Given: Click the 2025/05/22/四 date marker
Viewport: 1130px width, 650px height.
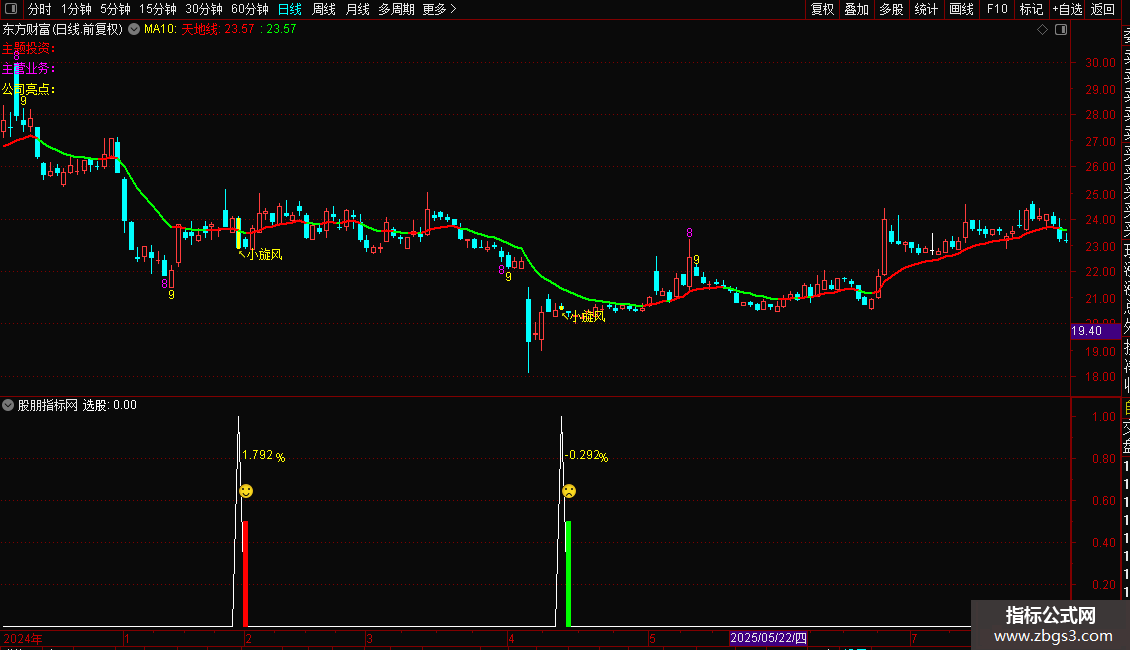Looking at the screenshot, I should point(768,638).
